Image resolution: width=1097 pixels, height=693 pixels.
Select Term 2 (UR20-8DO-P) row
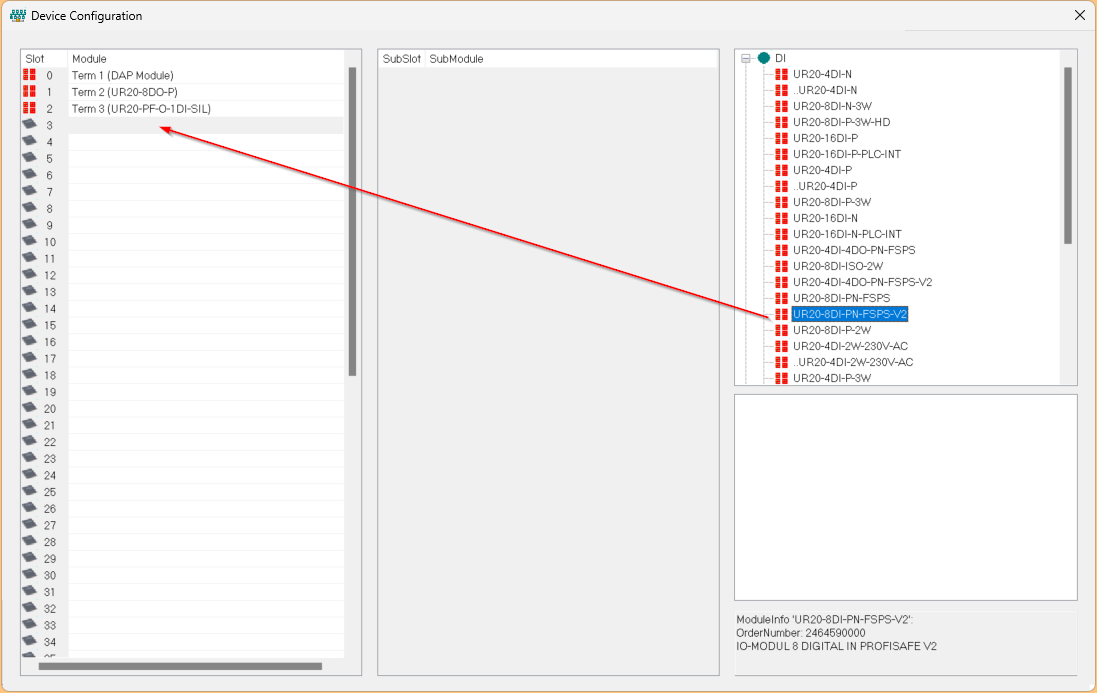point(183,92)
